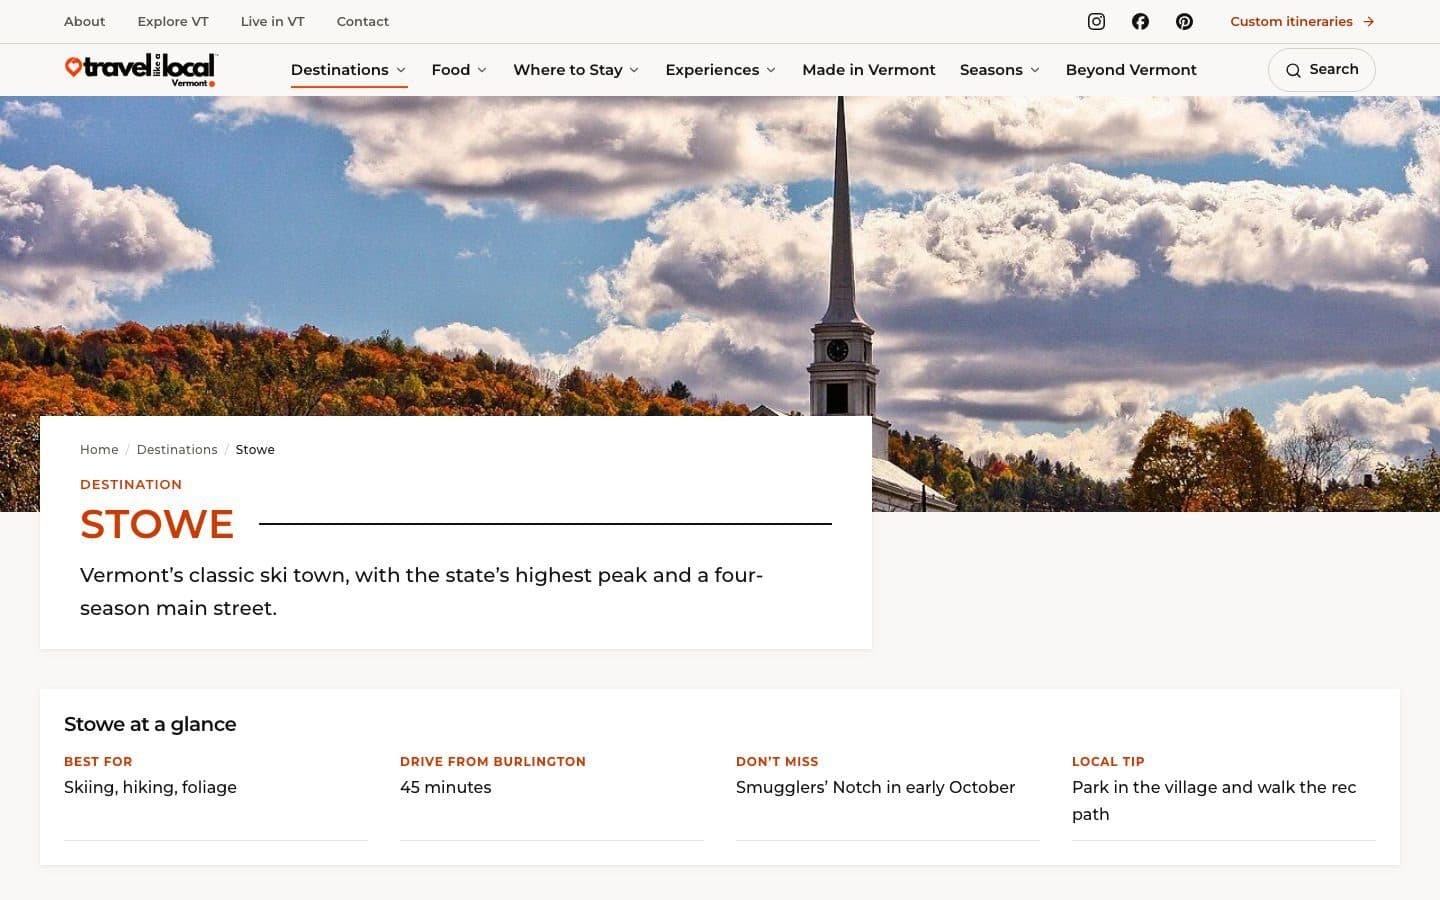This screenshot has width=1440, height=900.
Task: Open the Destinations breadcrumb link
Action: pyautogui.click(x=177, y=450)
